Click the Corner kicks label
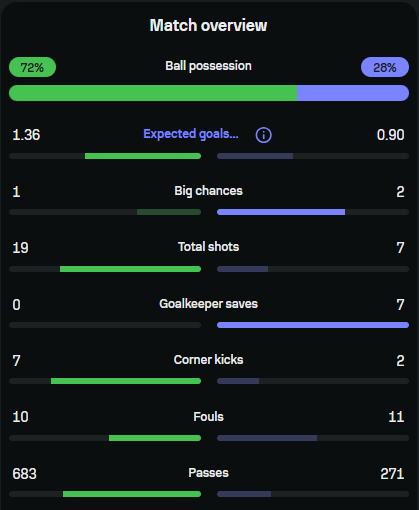Viewport: 419px width, 510px height. (208, 360)
